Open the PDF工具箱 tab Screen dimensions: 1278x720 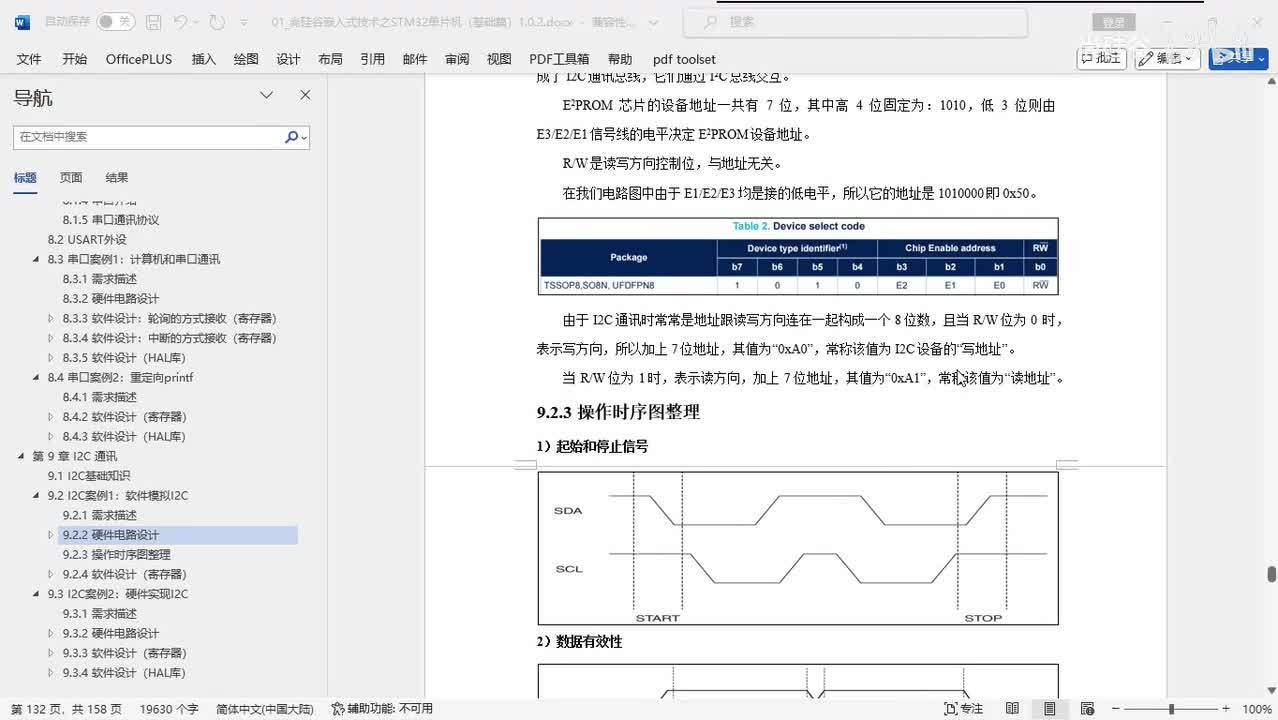click(559, 59)
